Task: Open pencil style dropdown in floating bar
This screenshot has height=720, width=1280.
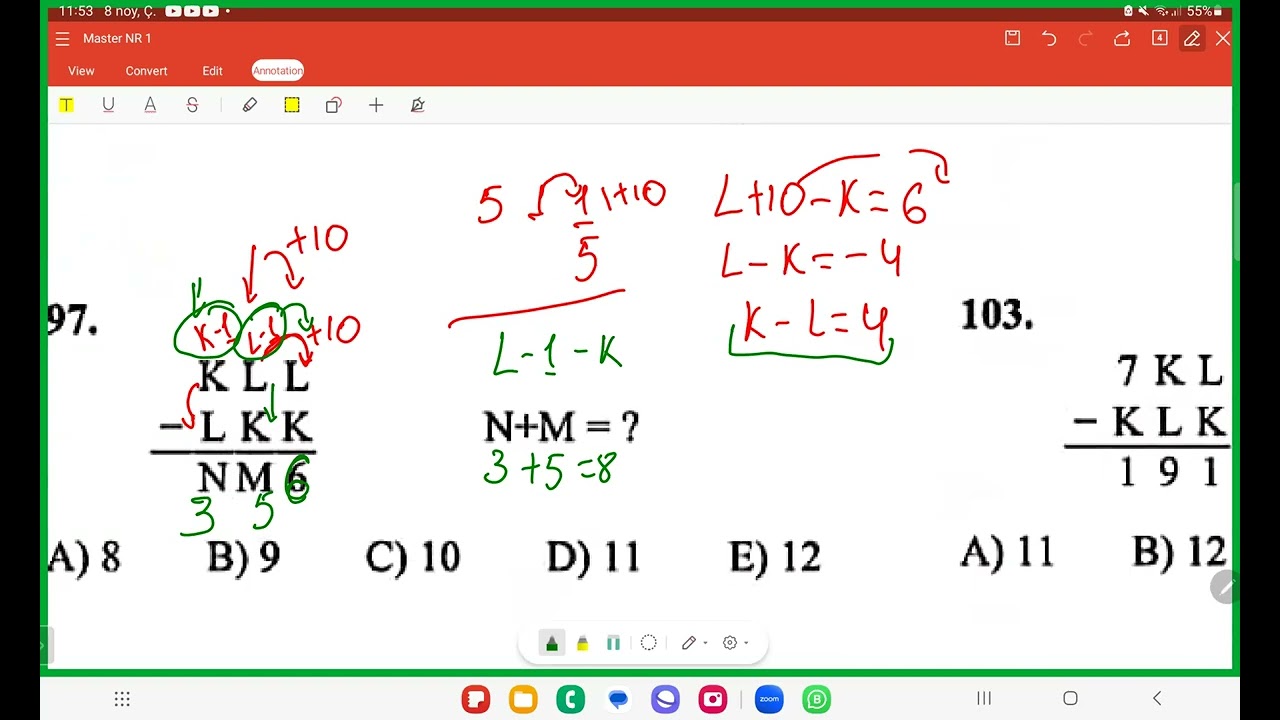Action: pos(694,643)
